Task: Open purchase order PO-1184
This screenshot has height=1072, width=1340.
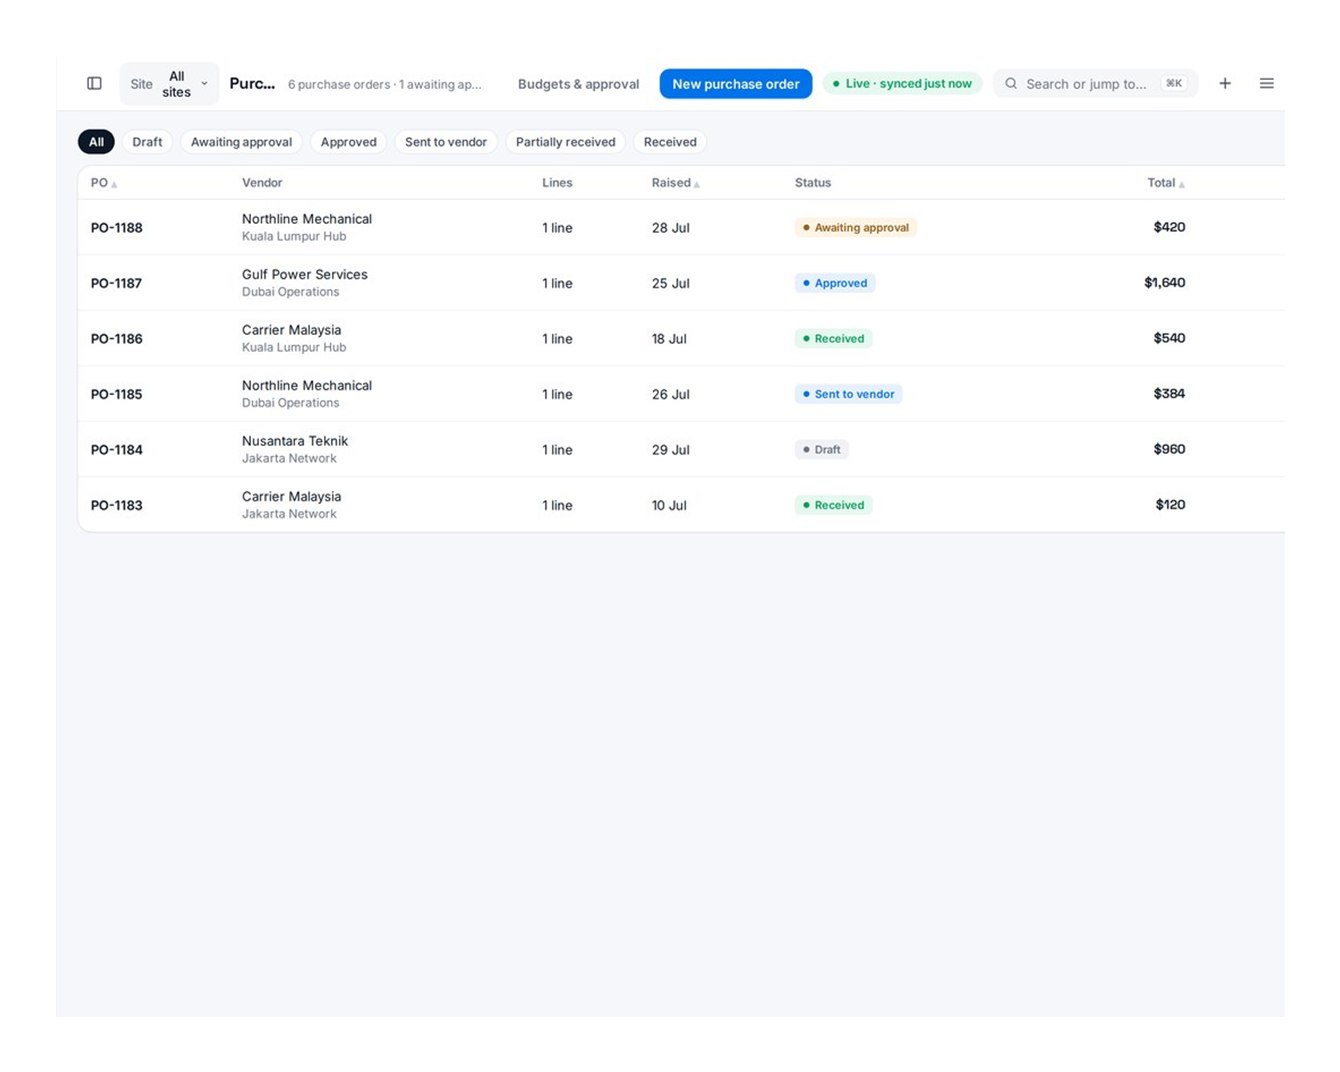Action: [x=117, y=450]
